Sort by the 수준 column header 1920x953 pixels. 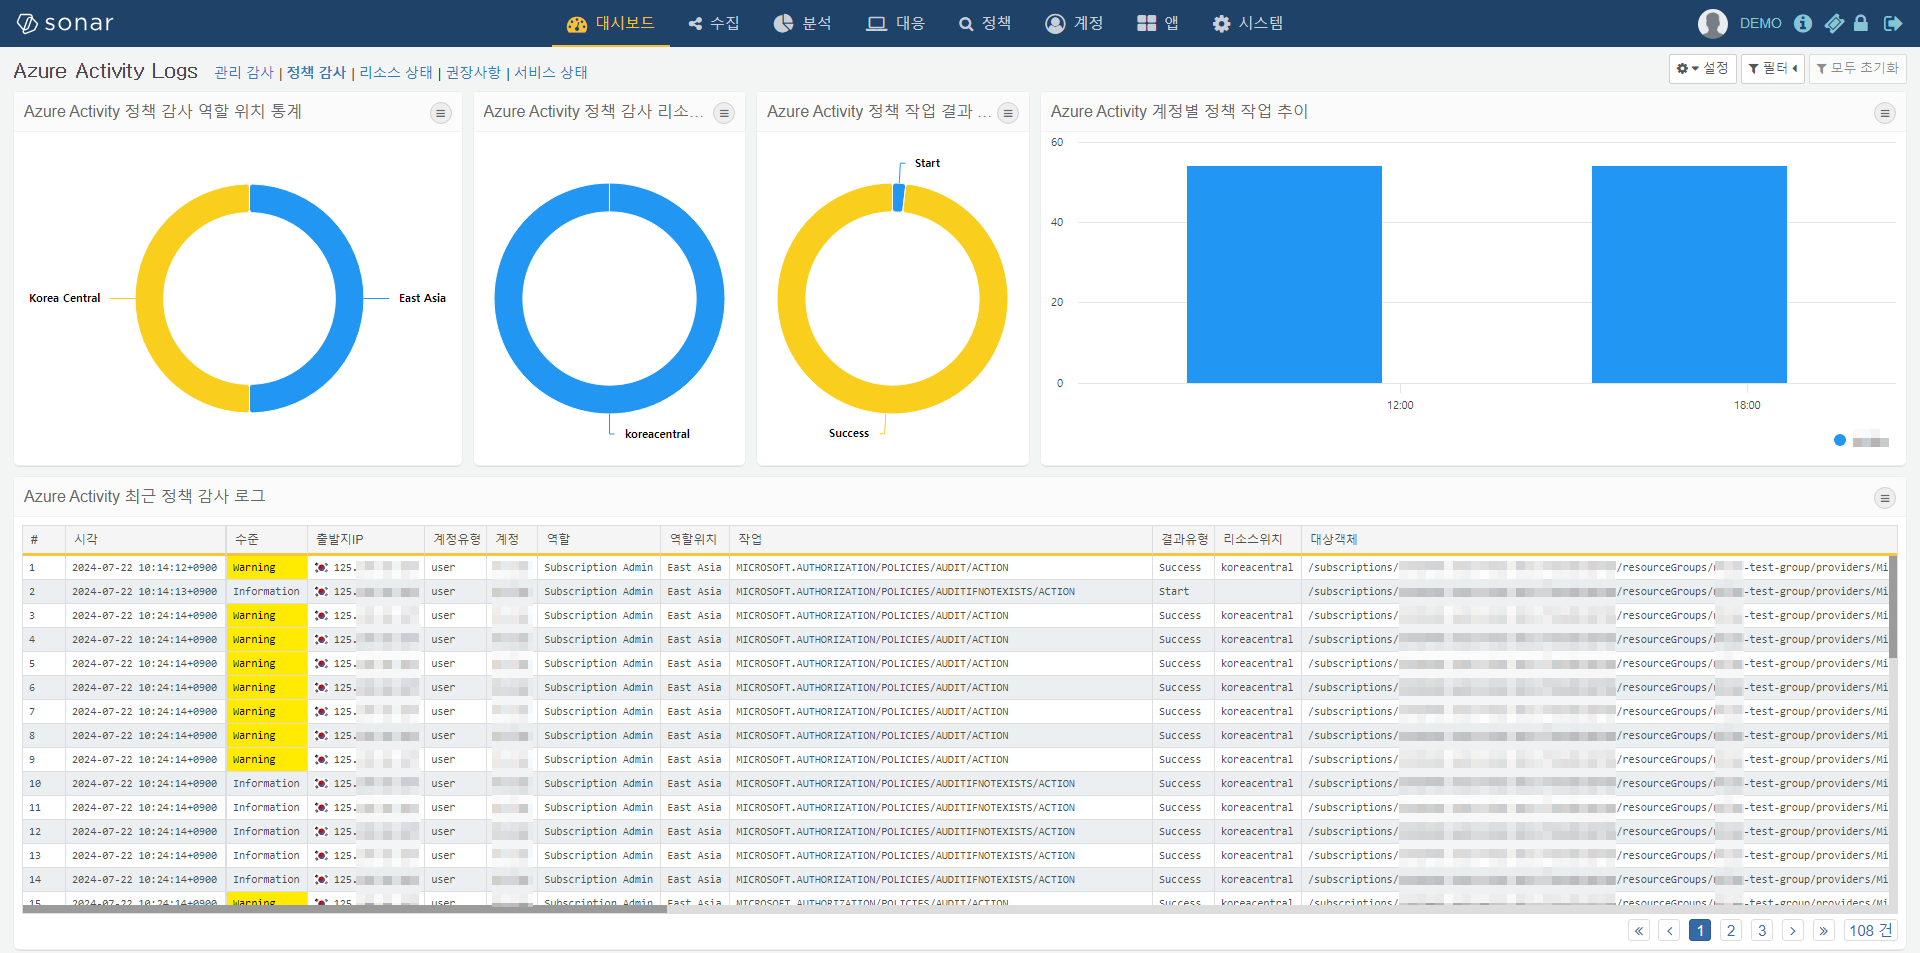(x=267, y=539)
